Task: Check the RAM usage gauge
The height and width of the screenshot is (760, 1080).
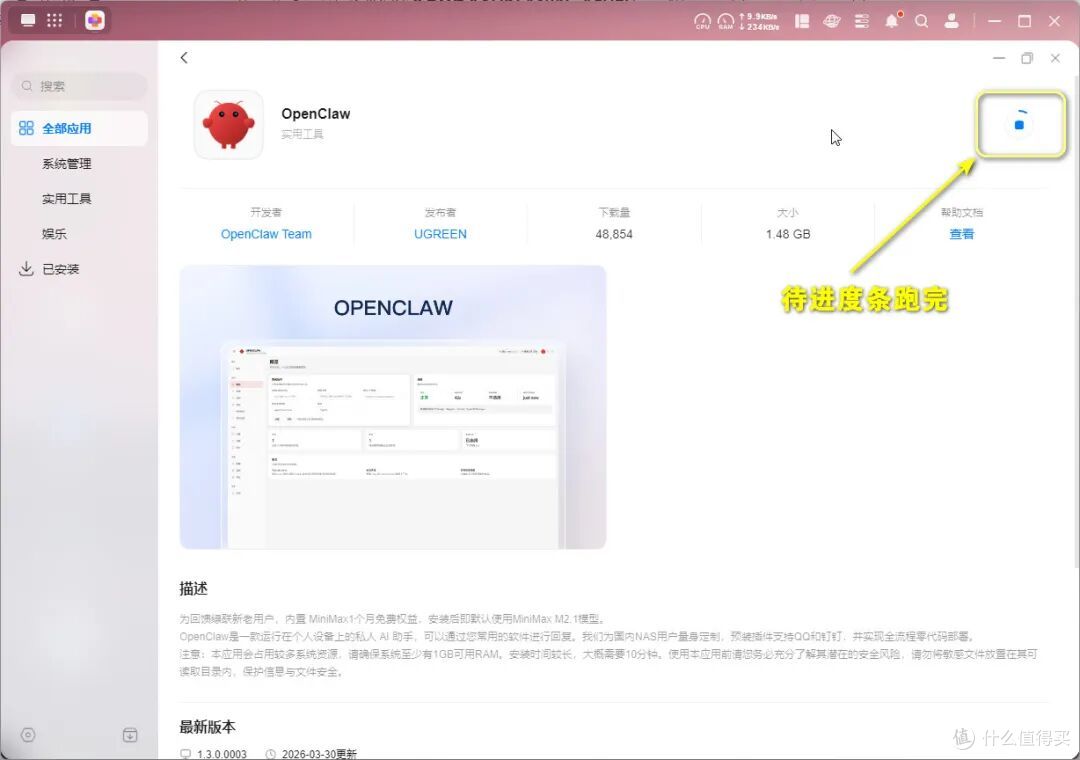Action: 726,21
